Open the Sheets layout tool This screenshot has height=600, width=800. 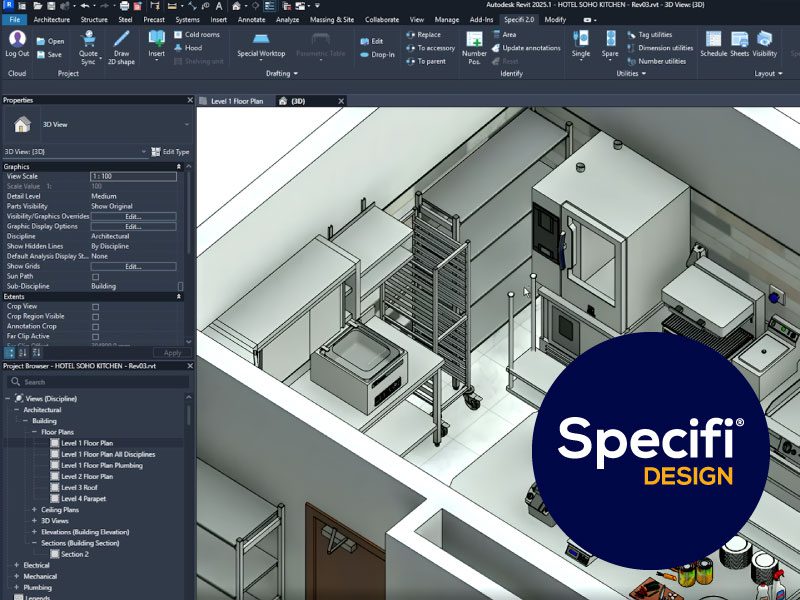click(x=739, y=44)
